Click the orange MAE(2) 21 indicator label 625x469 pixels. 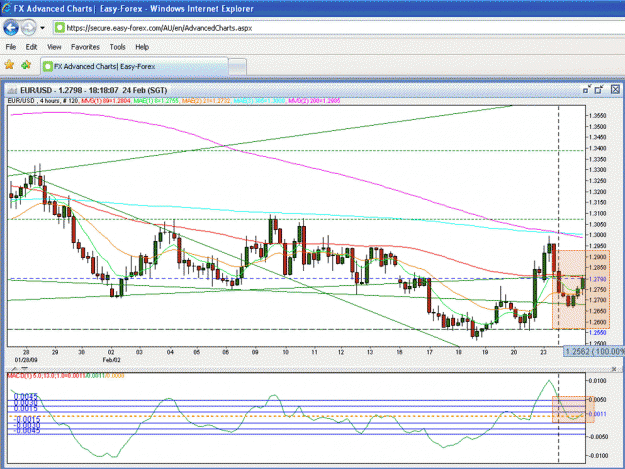click(206, 101)
